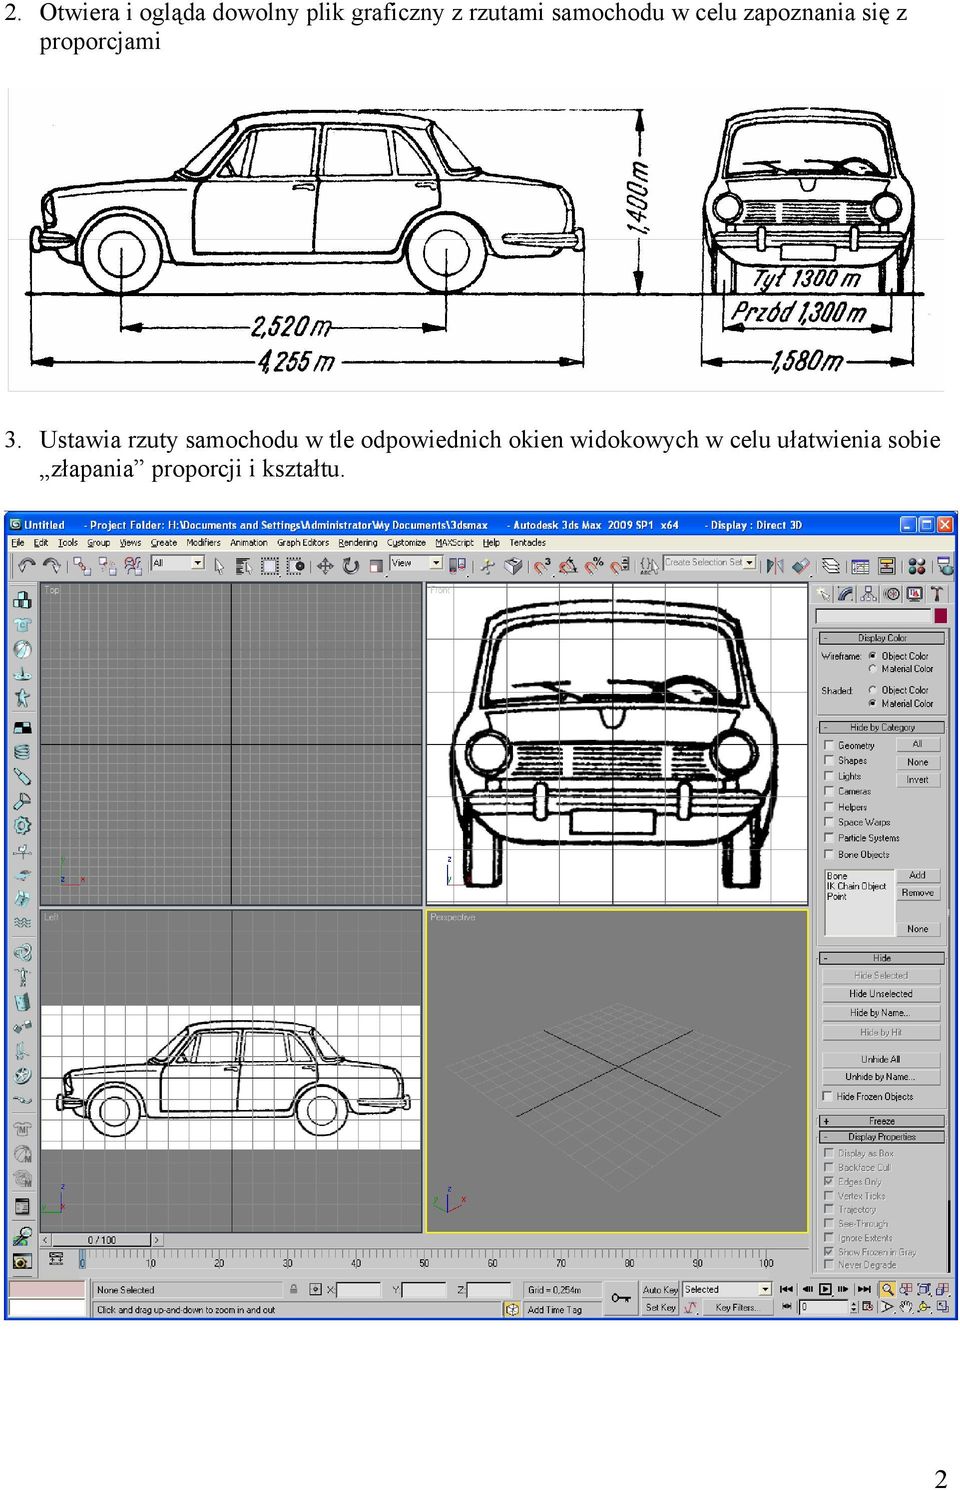This screenshot has width=960, height=1490.
Task: Click the Play Animation button
Action: [x=824, y=1289]
